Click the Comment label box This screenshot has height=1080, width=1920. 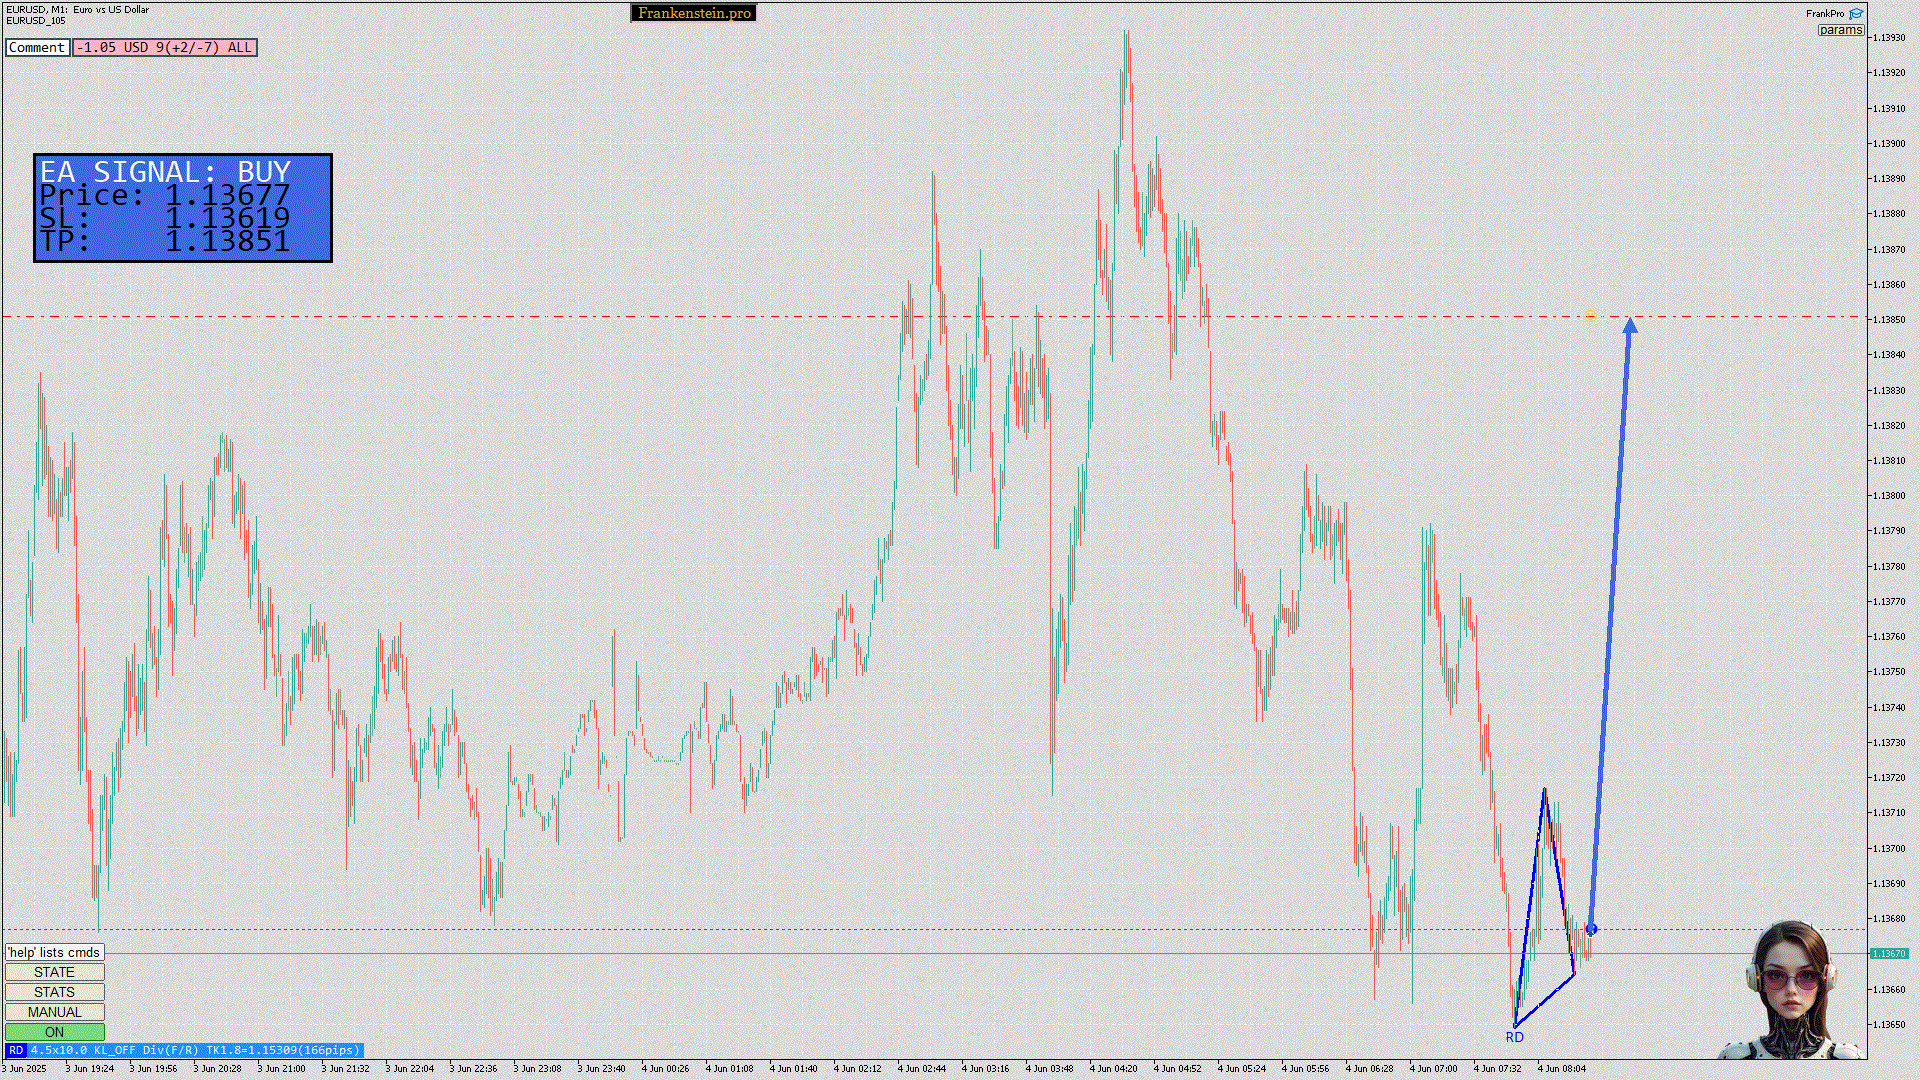(37, 47)
